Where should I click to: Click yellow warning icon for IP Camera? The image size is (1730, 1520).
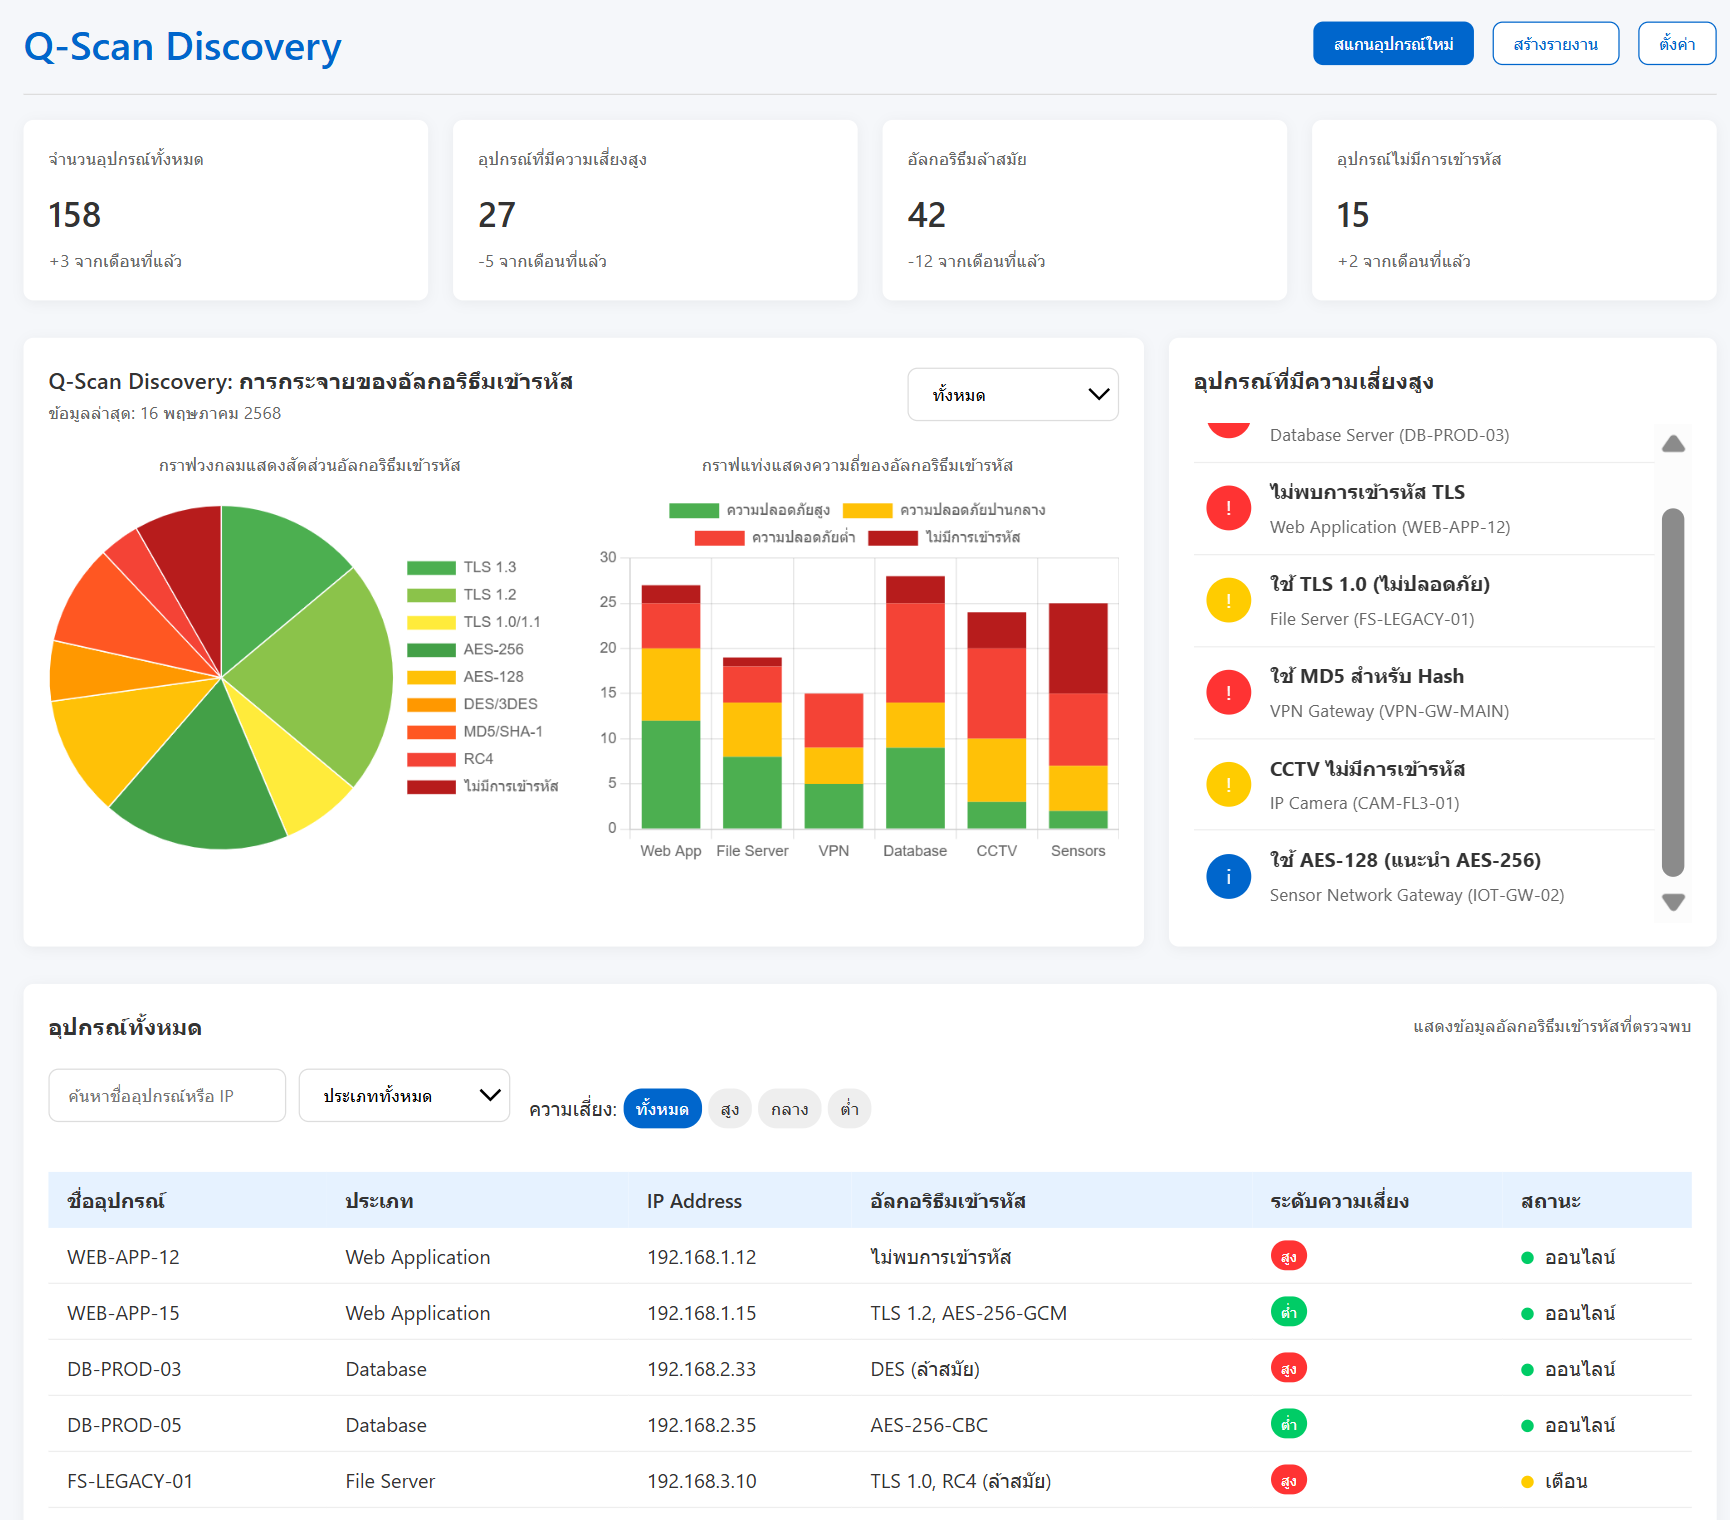1228,784
